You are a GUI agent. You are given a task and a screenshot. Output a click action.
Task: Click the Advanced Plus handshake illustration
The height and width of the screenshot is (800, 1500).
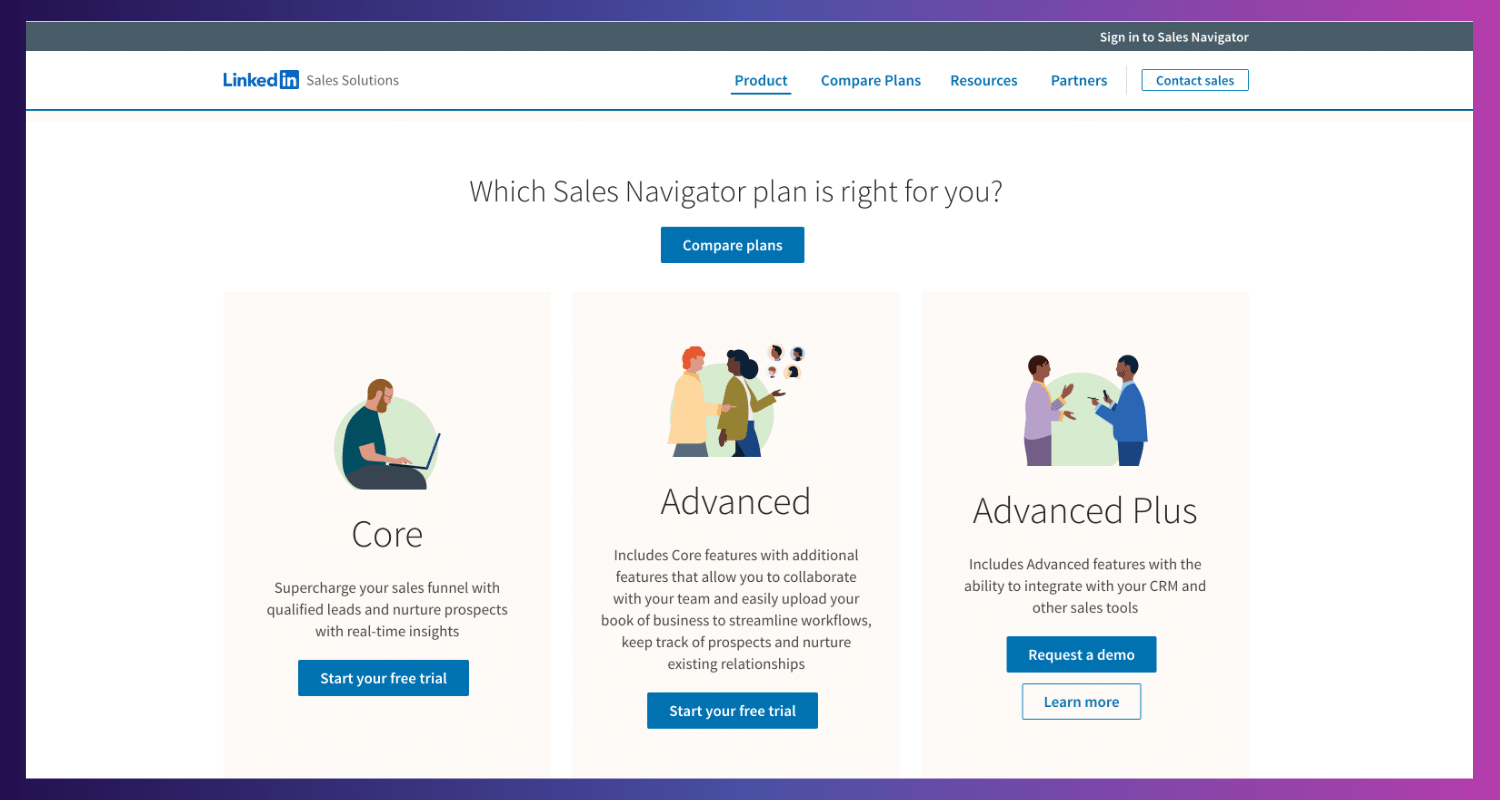tap(1085, 410)
